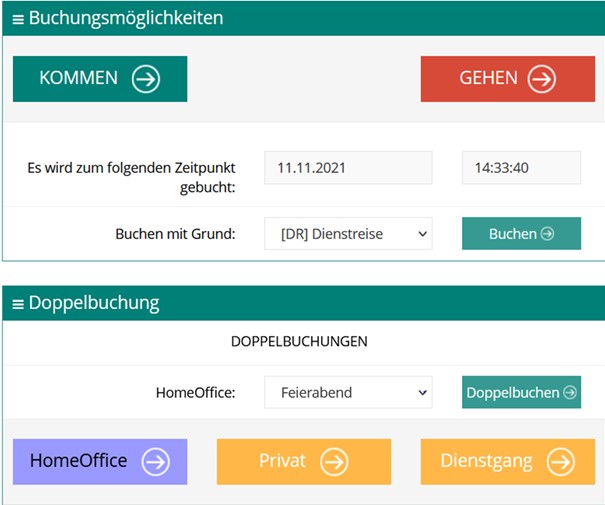Open the [DR] Dienstreise reason dropdown
This screenshot has width=605, height=505.
point(348,234)
